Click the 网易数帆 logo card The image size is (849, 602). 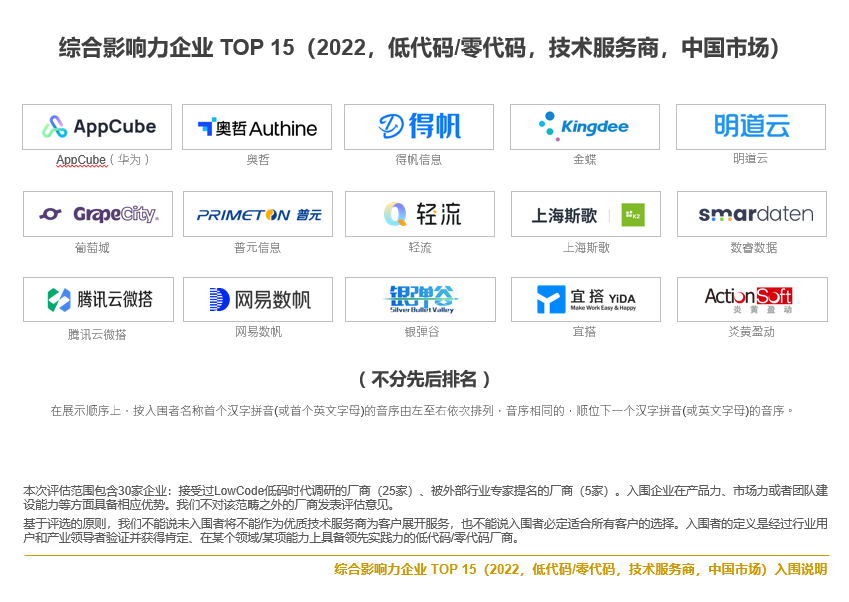(x=258, y=299)
